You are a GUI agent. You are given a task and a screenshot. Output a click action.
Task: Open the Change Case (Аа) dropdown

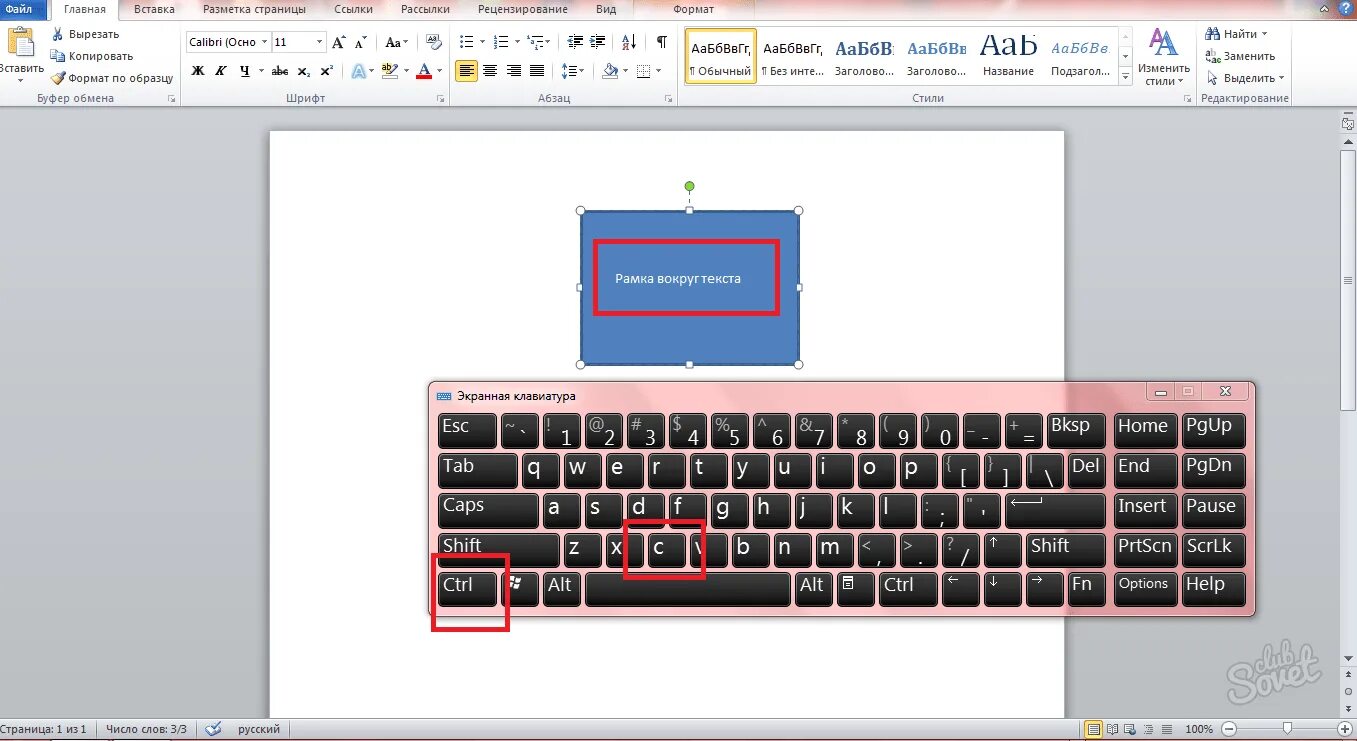[397, 42]
